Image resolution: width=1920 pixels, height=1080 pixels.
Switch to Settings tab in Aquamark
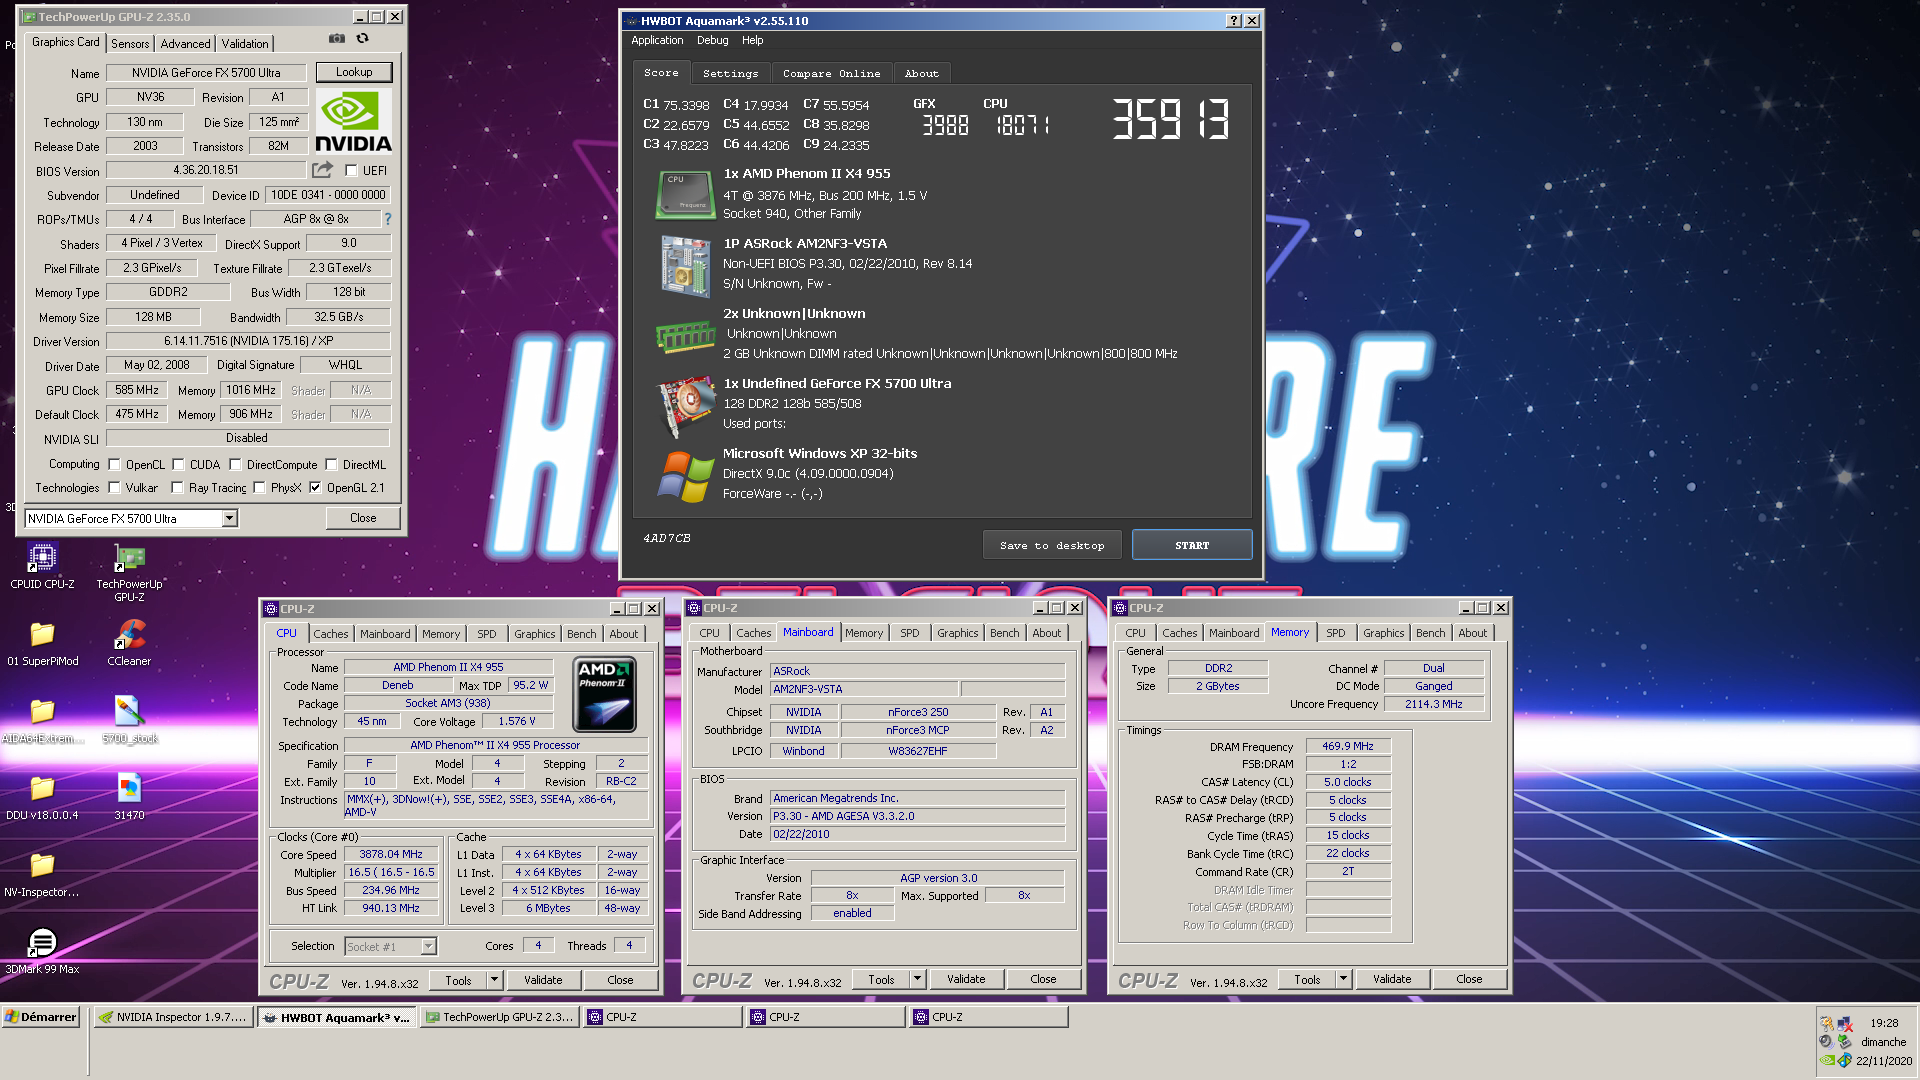[730, 73]
